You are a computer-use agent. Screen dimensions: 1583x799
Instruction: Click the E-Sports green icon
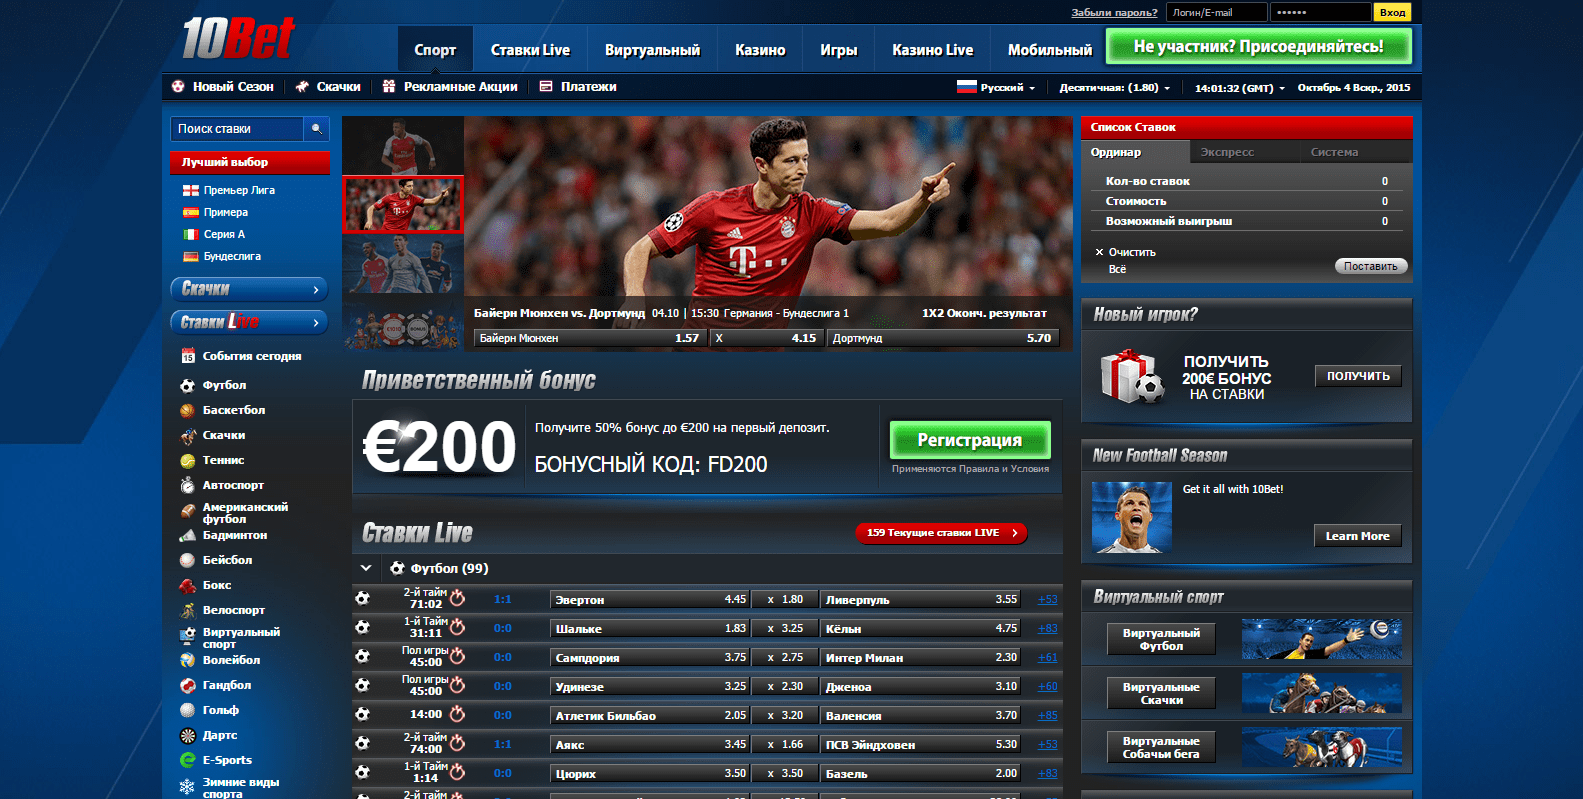pyautogui.click(x=187, y=760)
